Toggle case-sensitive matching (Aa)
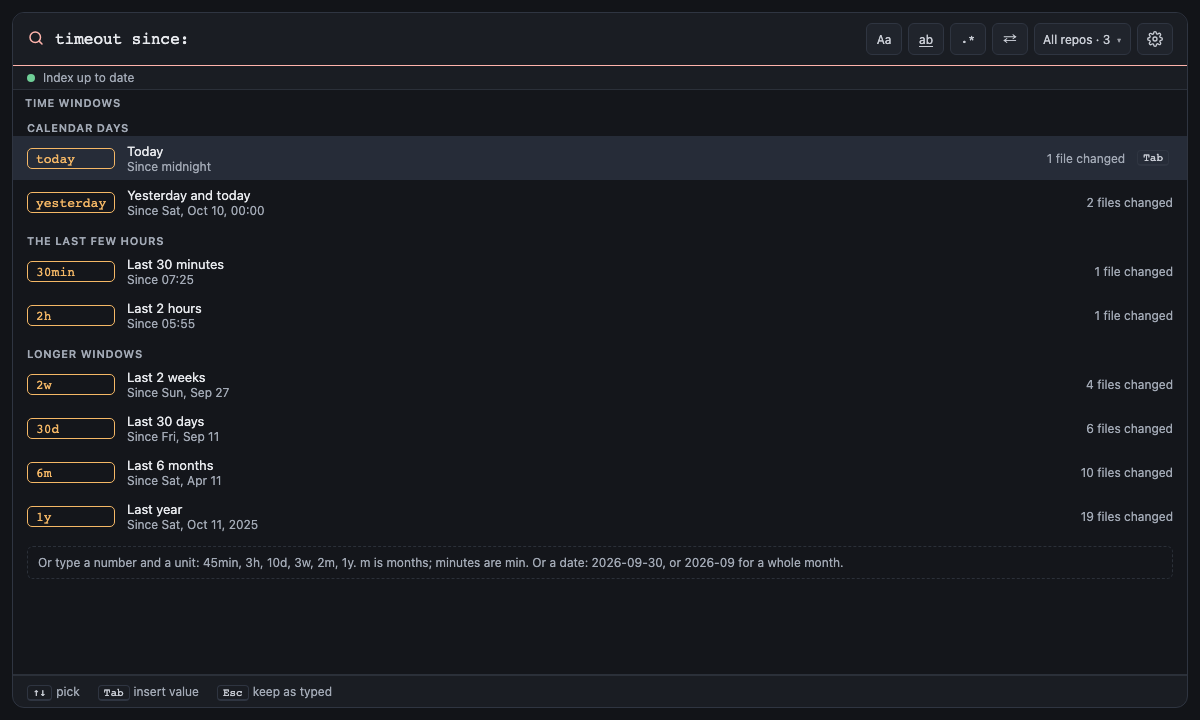 tap(884, 39)
